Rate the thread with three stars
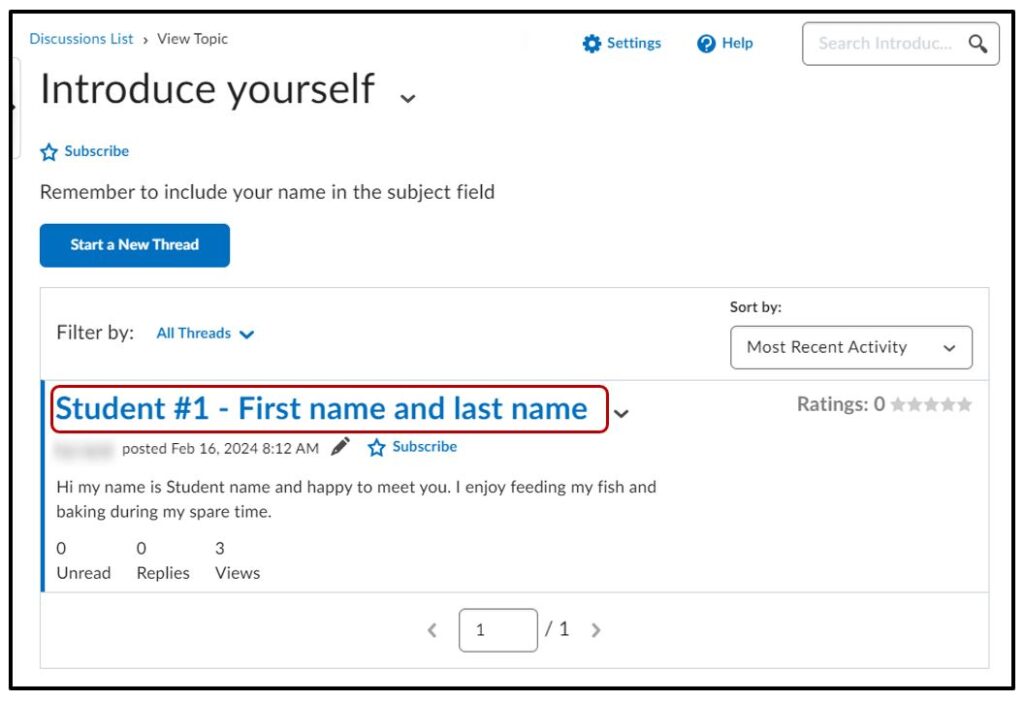1024x701 pixels. point(931,405)
